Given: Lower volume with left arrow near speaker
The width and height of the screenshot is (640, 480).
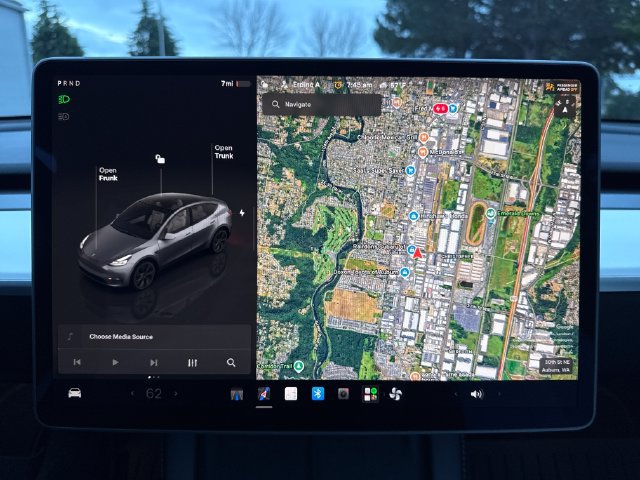Looking at the screenshot, I should 456,394.
